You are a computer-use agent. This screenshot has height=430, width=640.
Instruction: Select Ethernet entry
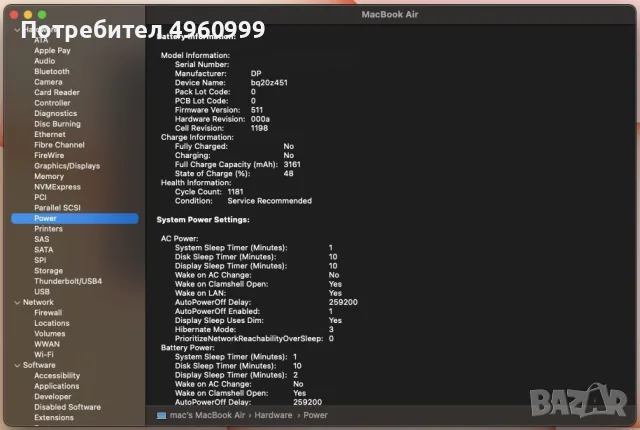pos(50,134)
